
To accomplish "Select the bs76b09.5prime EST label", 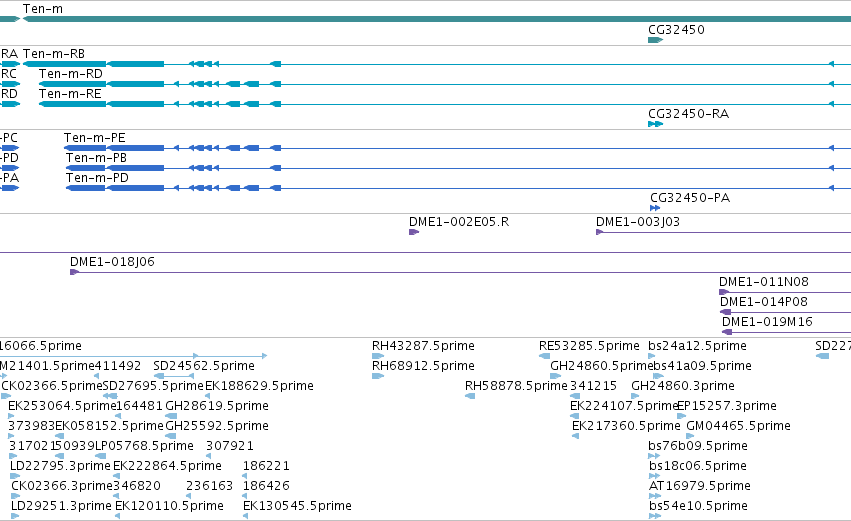I will coord(698,446).
